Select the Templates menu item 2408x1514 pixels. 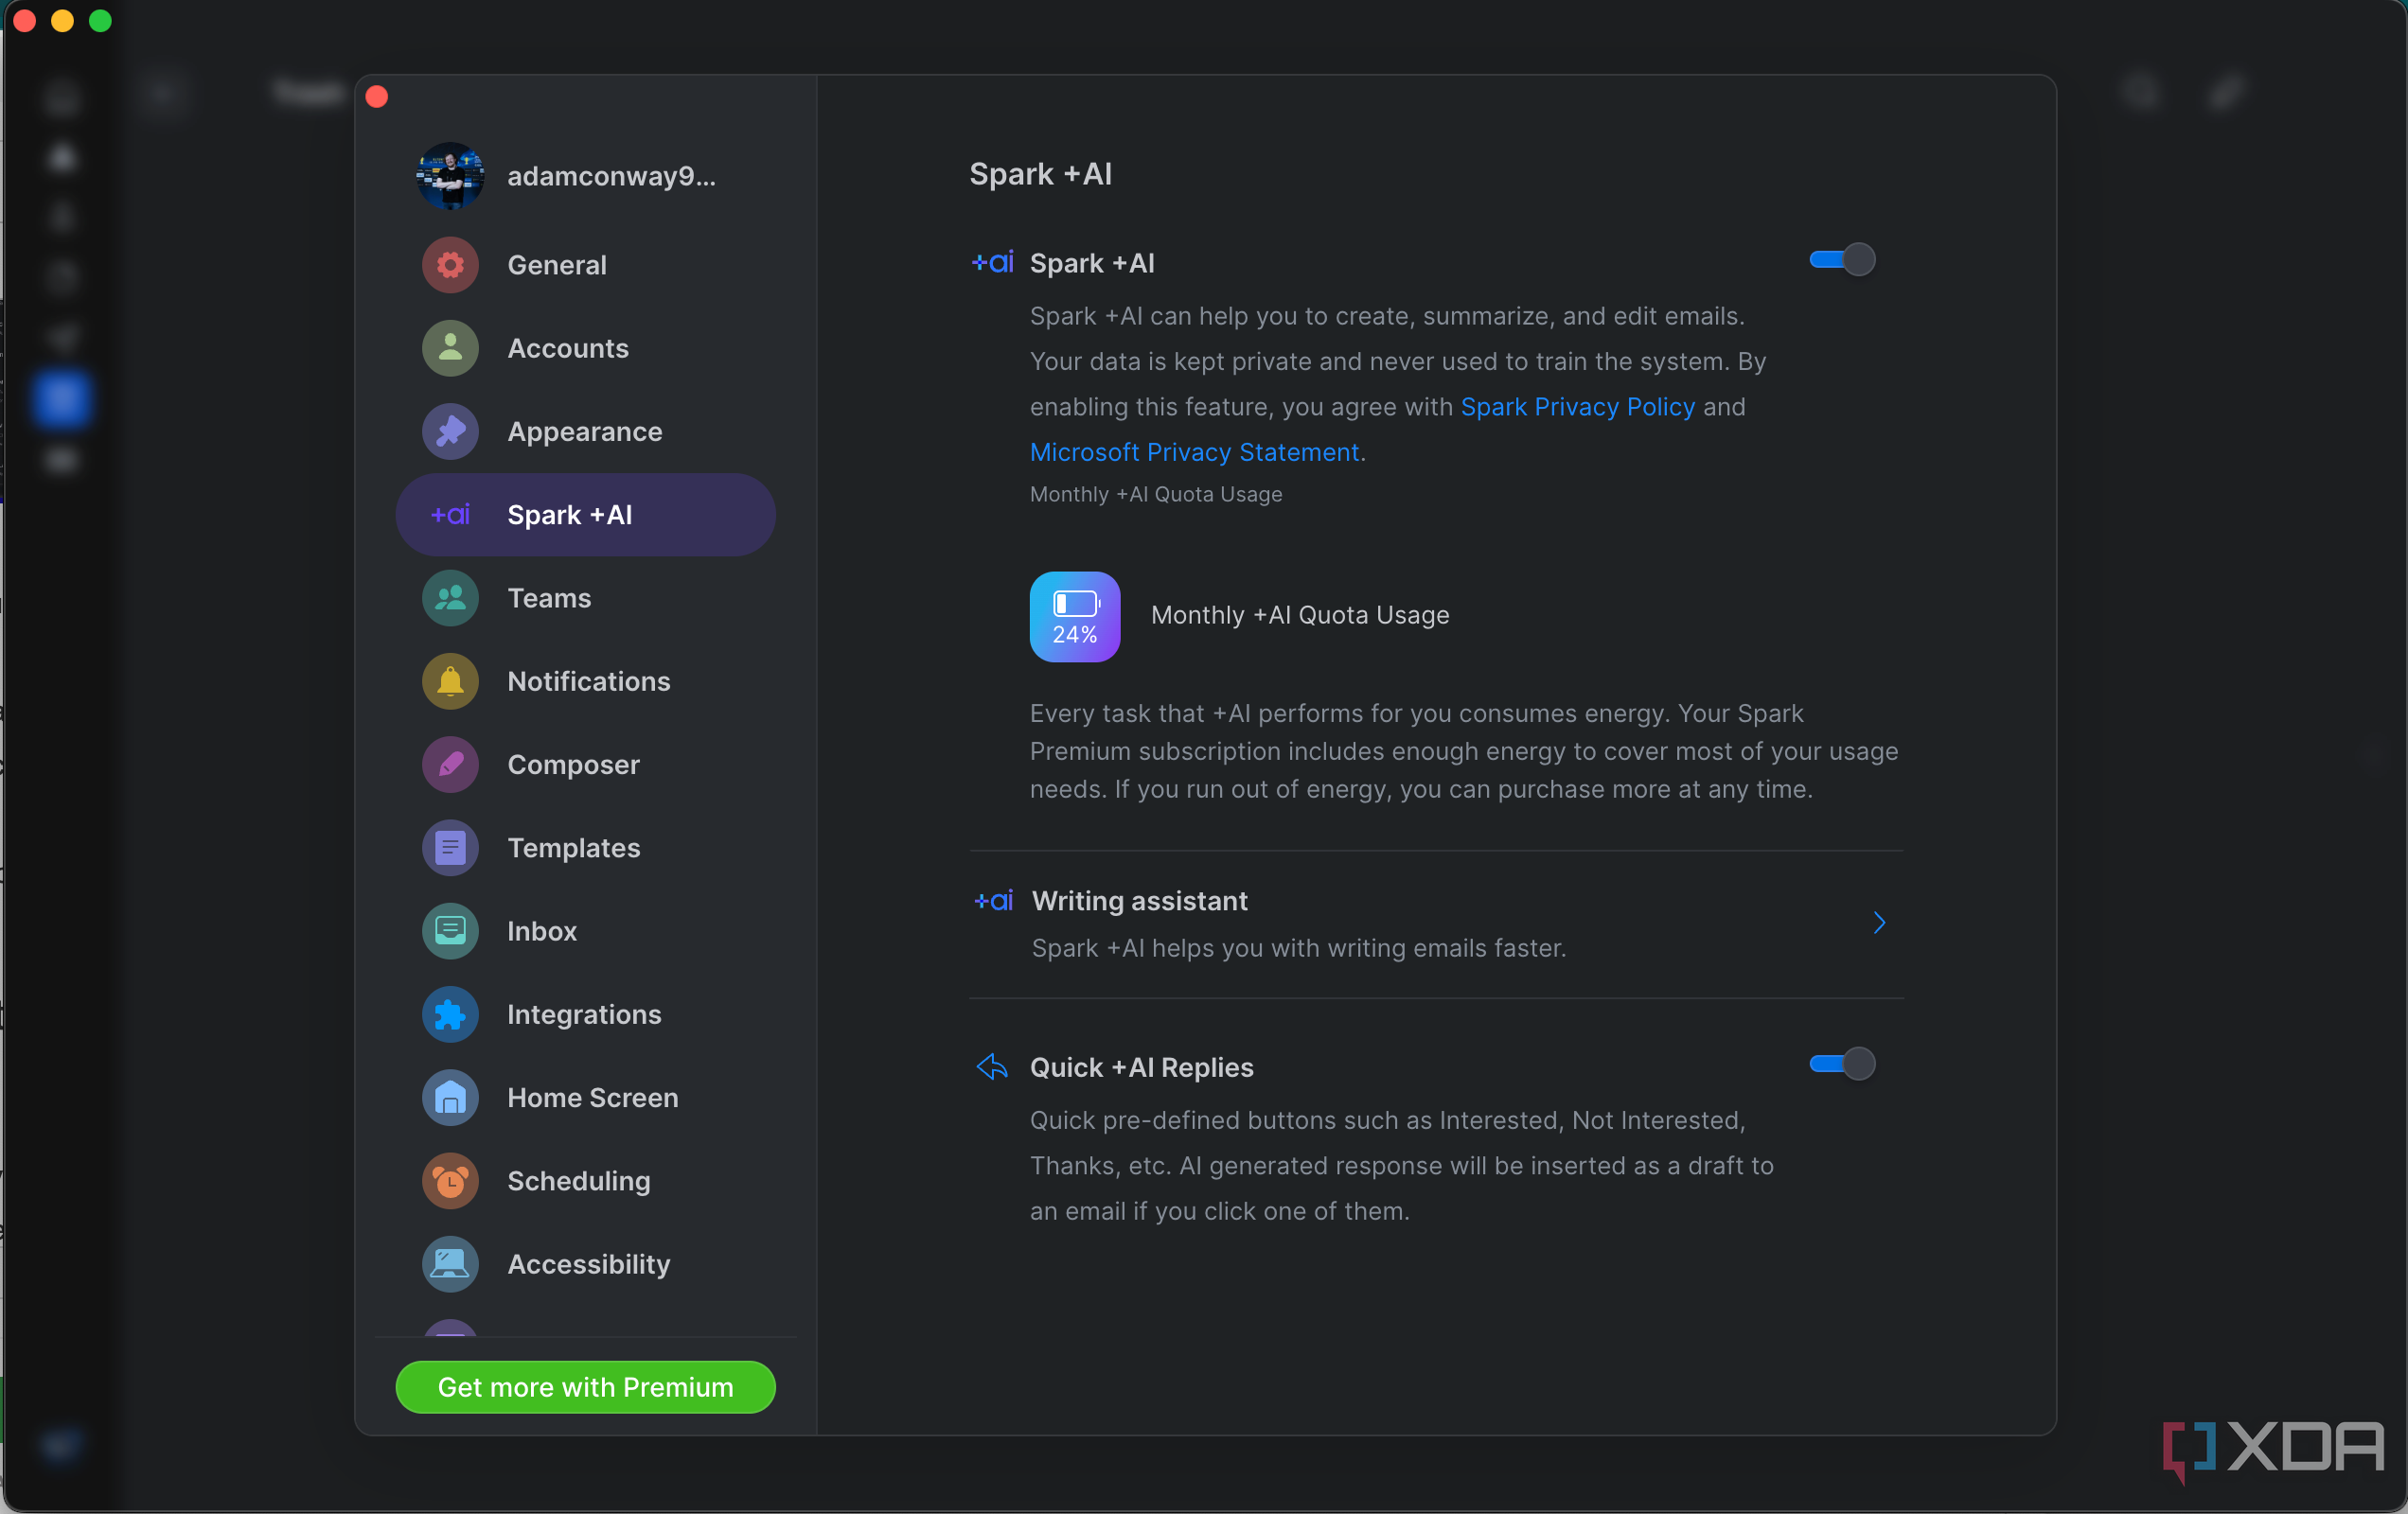point(571,846)
